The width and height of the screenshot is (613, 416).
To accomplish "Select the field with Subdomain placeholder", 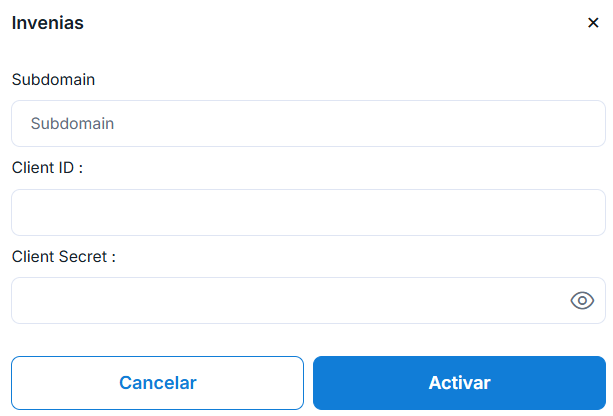I will click(308, 124).
